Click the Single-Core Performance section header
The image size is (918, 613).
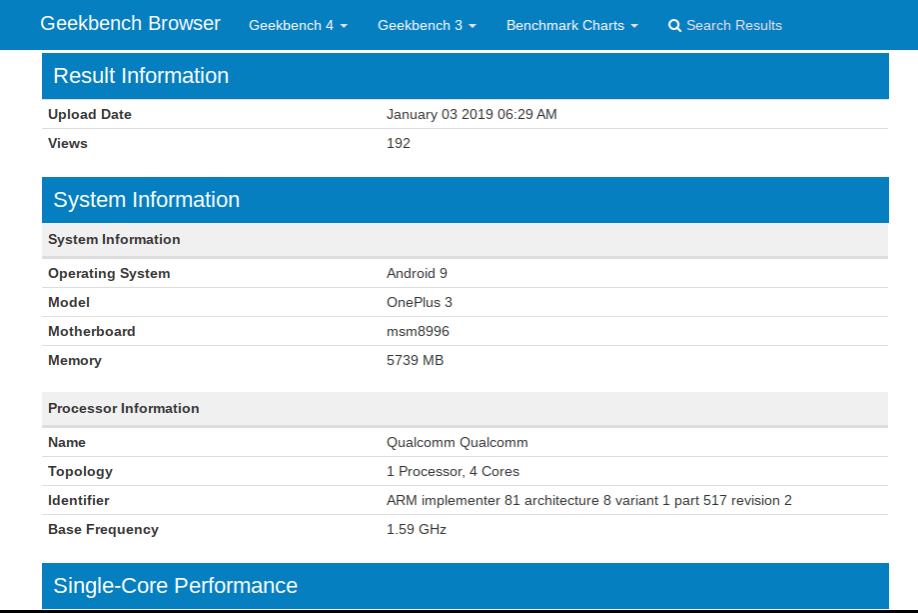[x=465, y=586]
